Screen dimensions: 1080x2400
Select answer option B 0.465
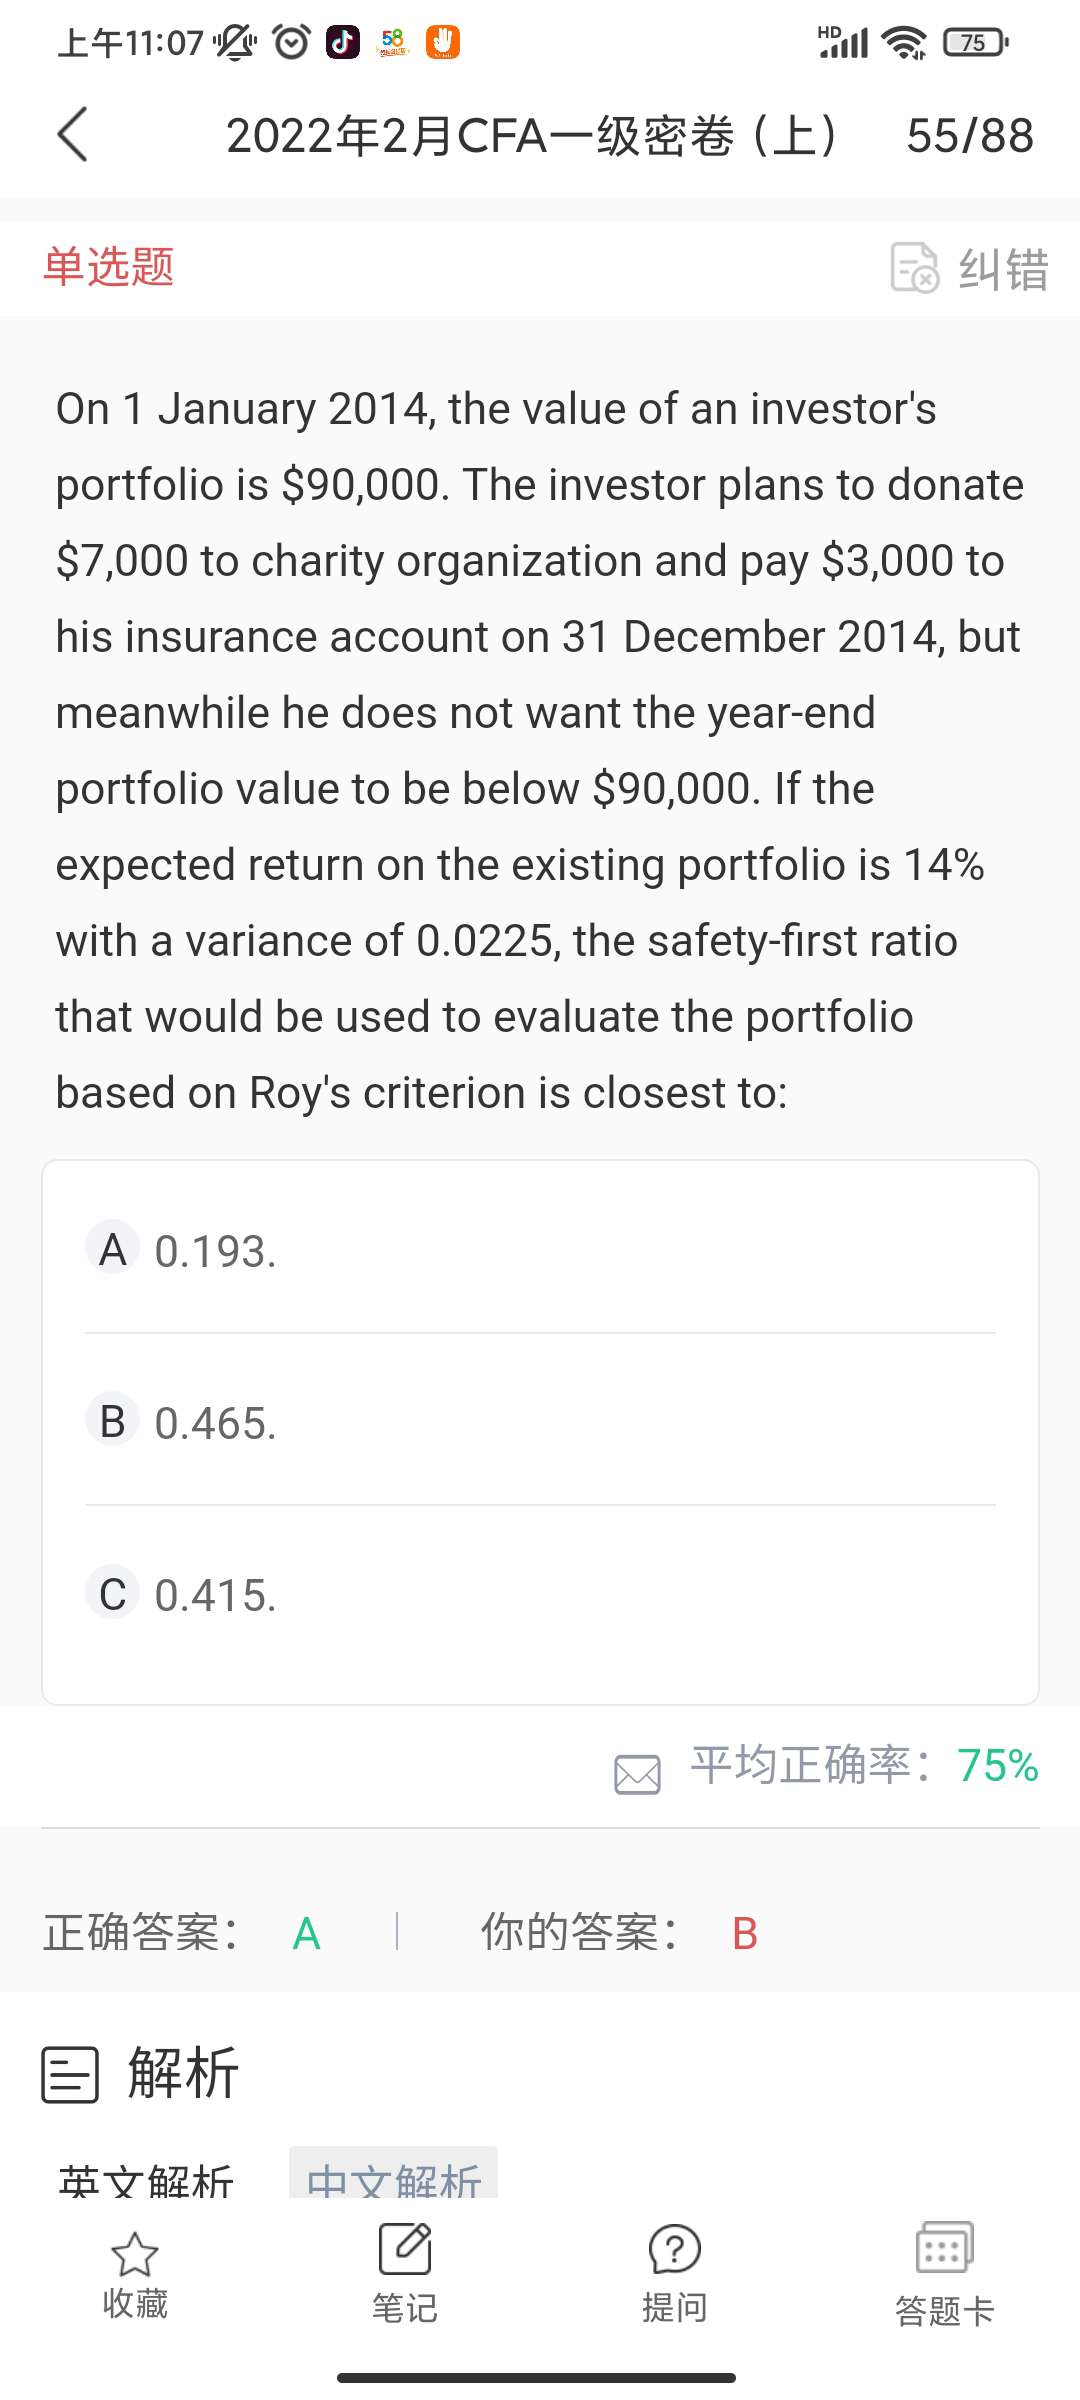540,1422
